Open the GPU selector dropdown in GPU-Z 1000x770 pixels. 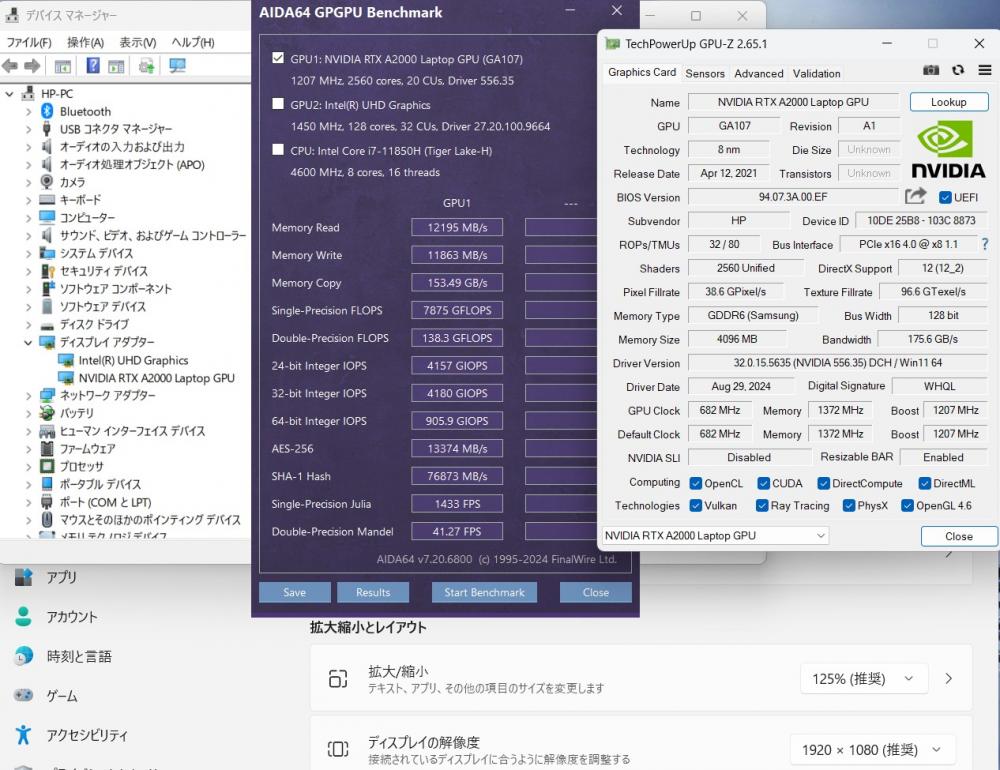(715, 536)
